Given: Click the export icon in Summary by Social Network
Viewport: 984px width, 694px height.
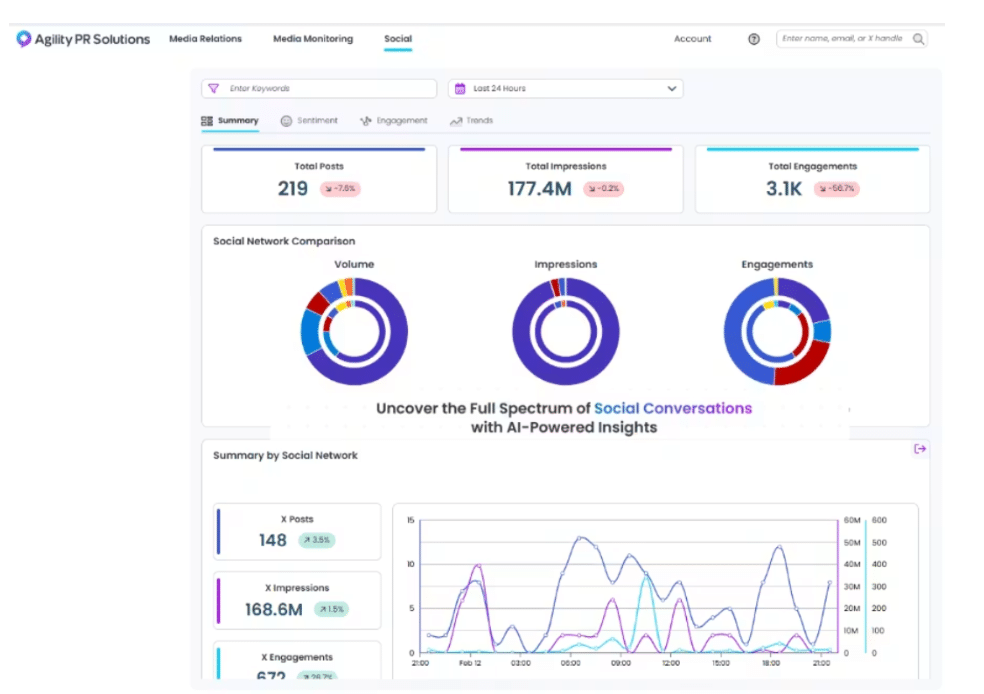Looking at the screenshot, I should [x=920, y=449].
